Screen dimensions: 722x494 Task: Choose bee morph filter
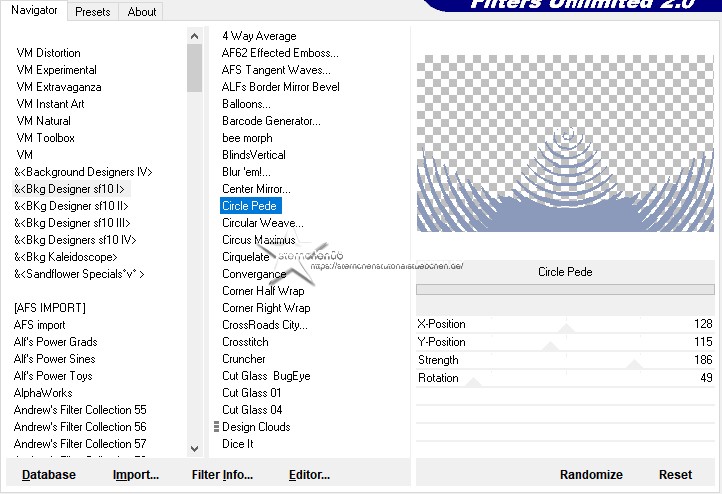(247, 138)
